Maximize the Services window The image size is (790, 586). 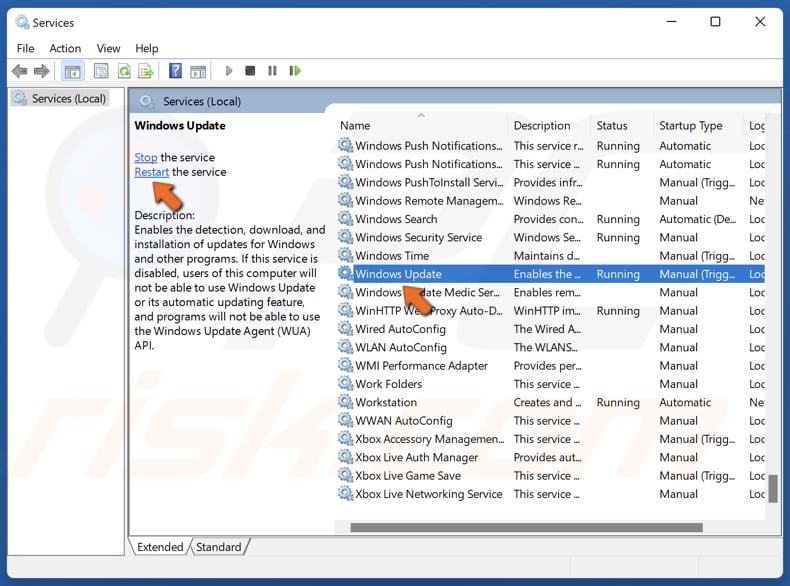click(x=715, y=21)
